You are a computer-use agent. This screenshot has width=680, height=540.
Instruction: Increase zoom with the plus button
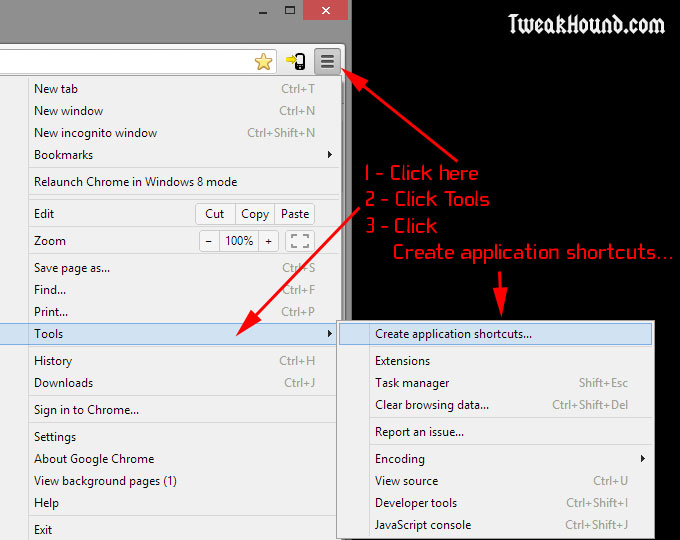click(268, 241)
